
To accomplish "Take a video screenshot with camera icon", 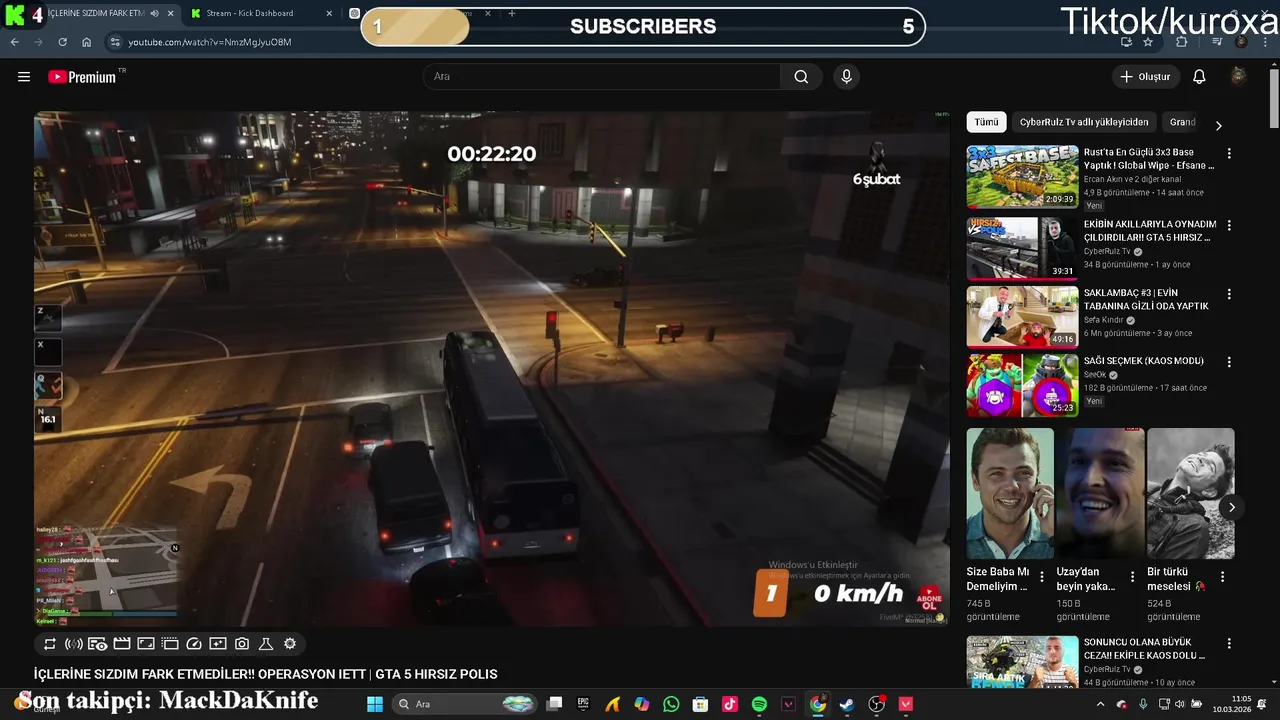I will coord(242,644).
